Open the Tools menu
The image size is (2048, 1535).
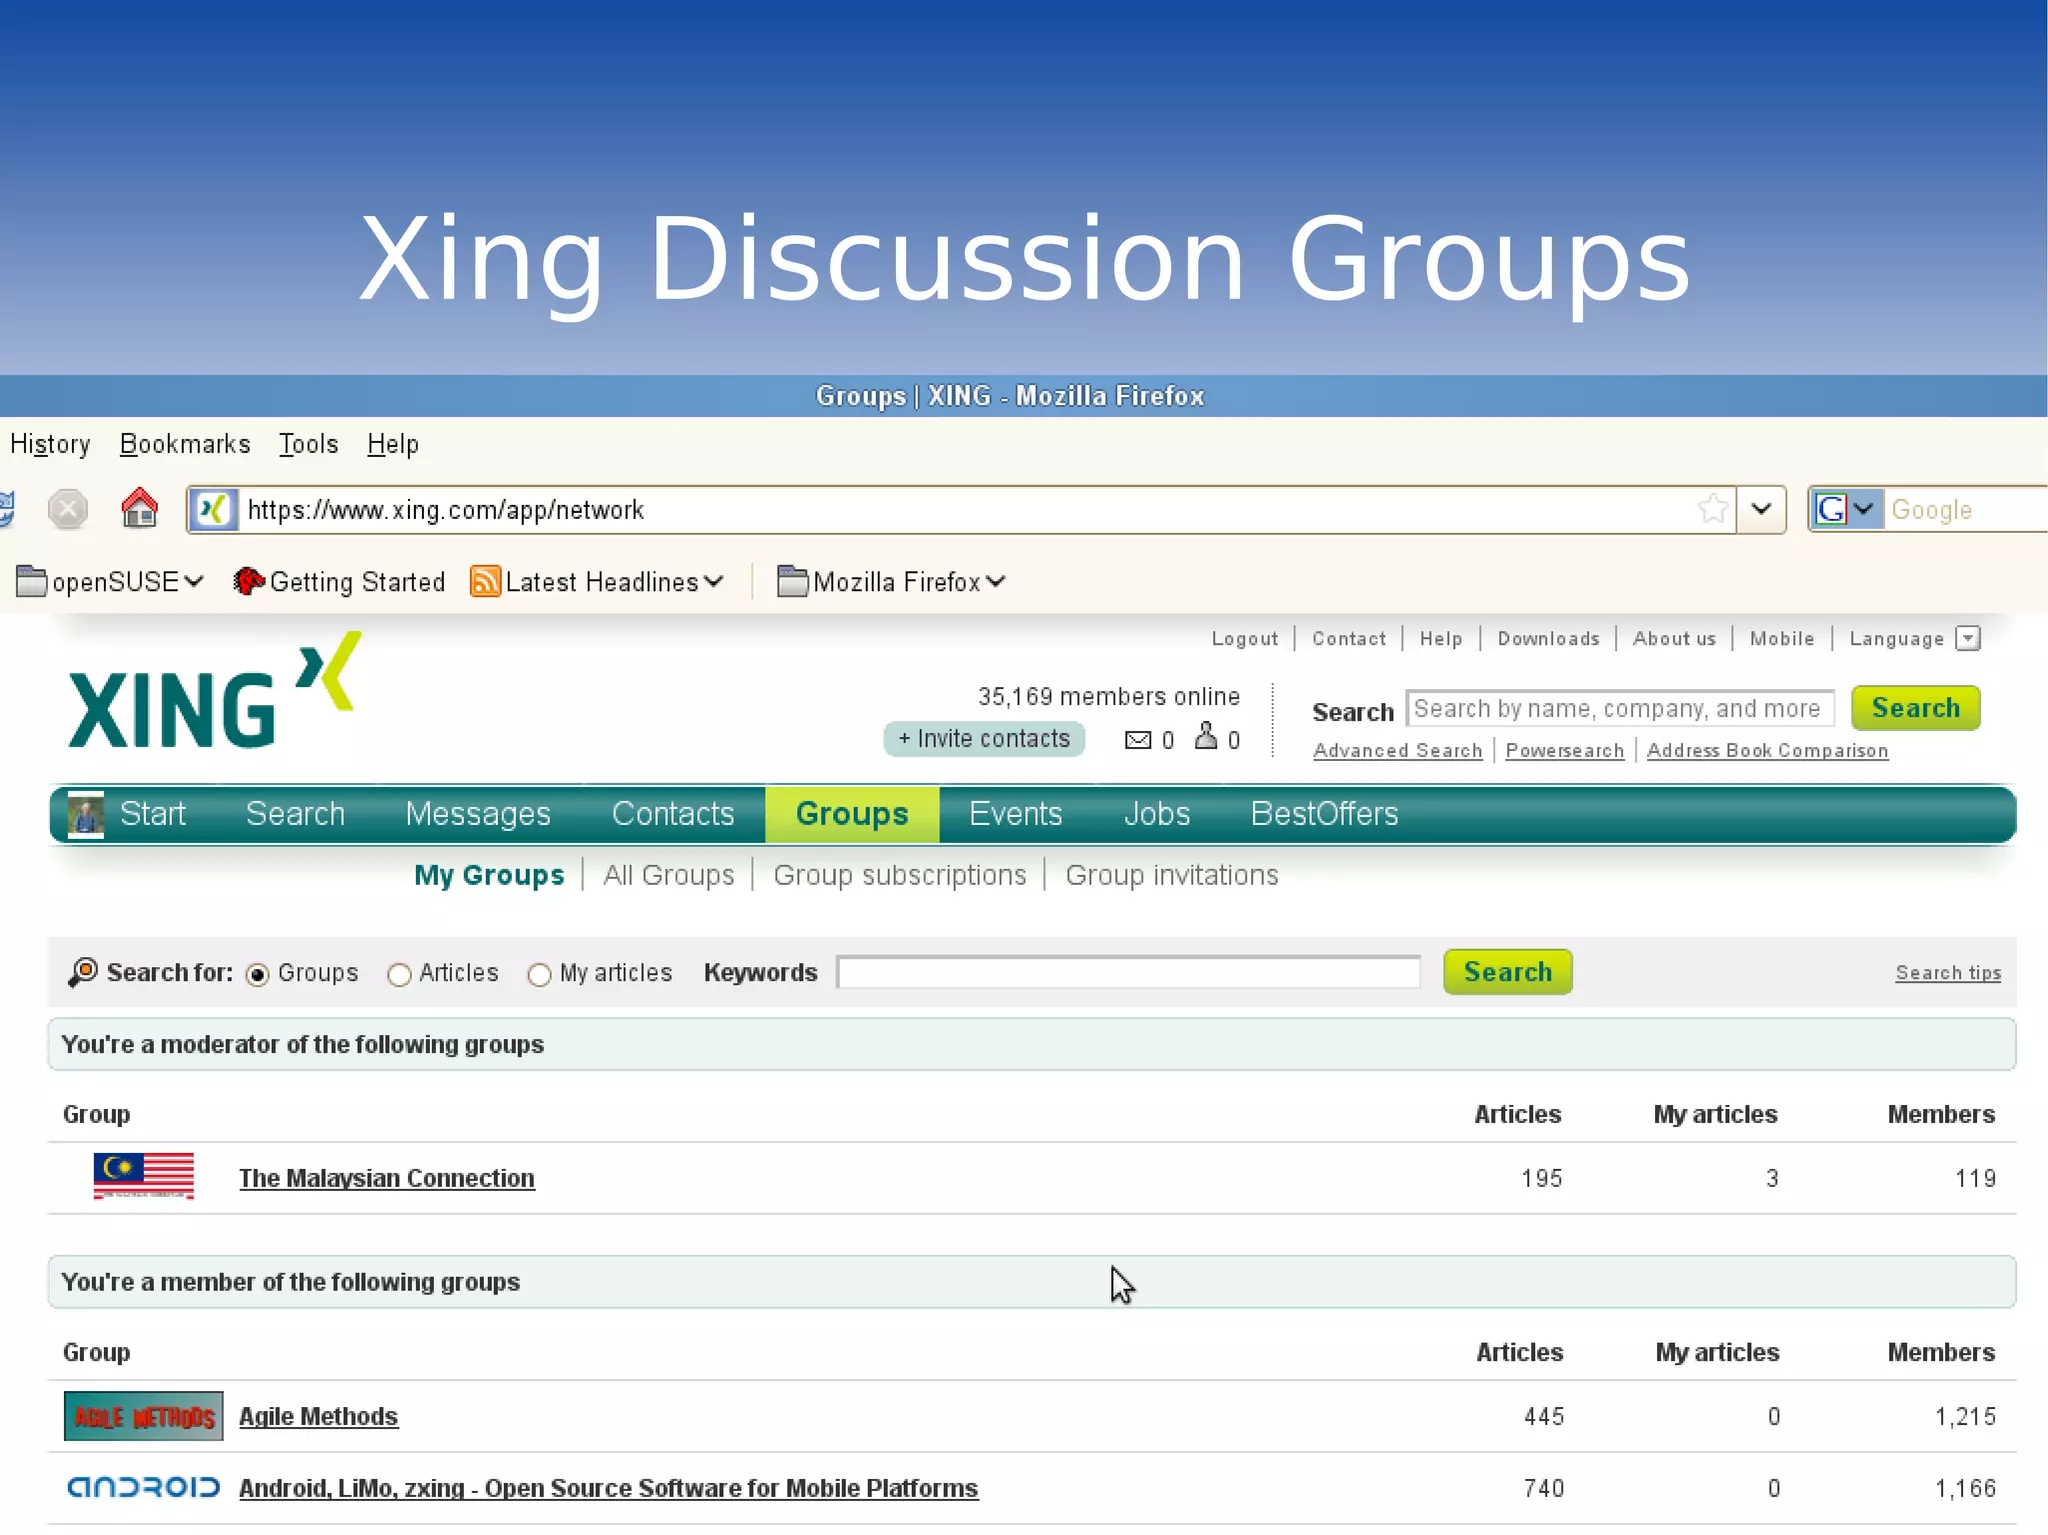tap(308, 444)
